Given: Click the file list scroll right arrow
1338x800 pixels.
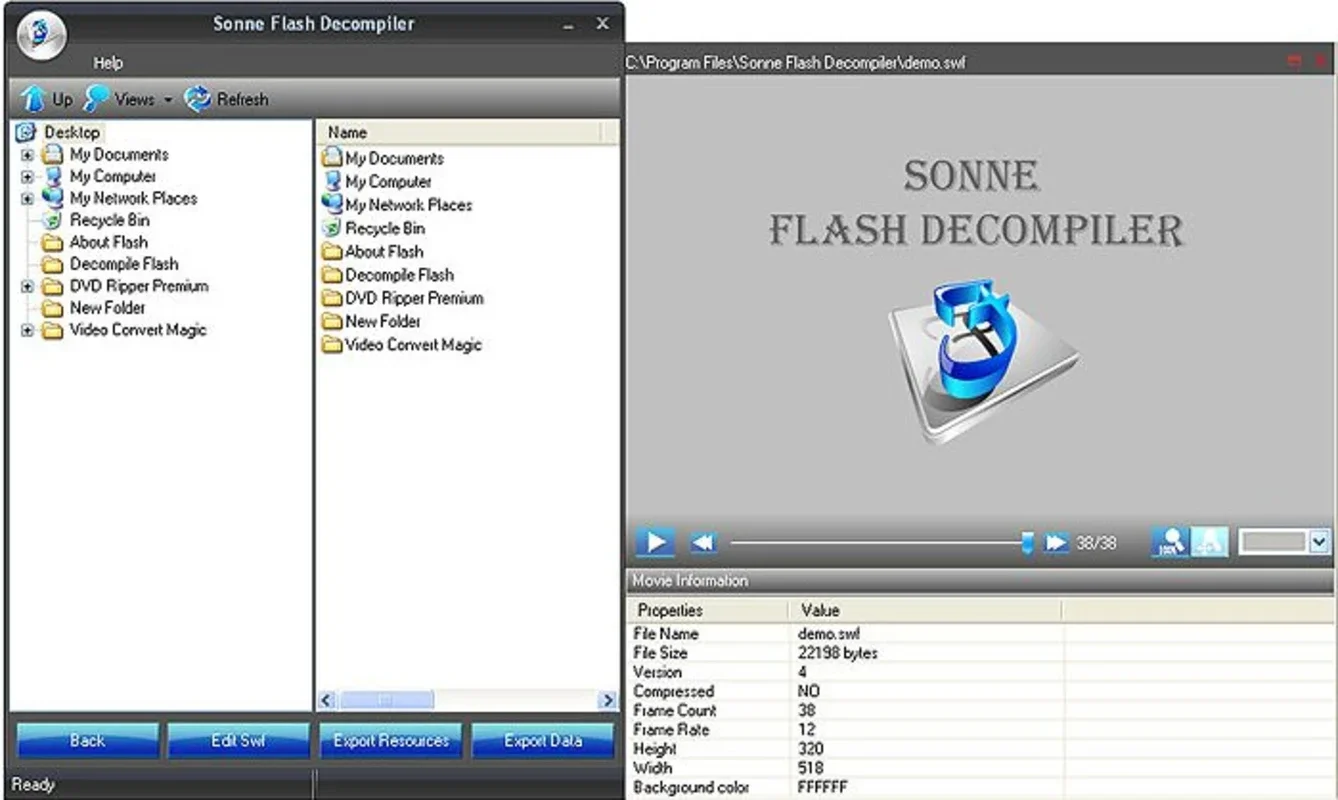Looking at the screenshot, I should (608, 700).
